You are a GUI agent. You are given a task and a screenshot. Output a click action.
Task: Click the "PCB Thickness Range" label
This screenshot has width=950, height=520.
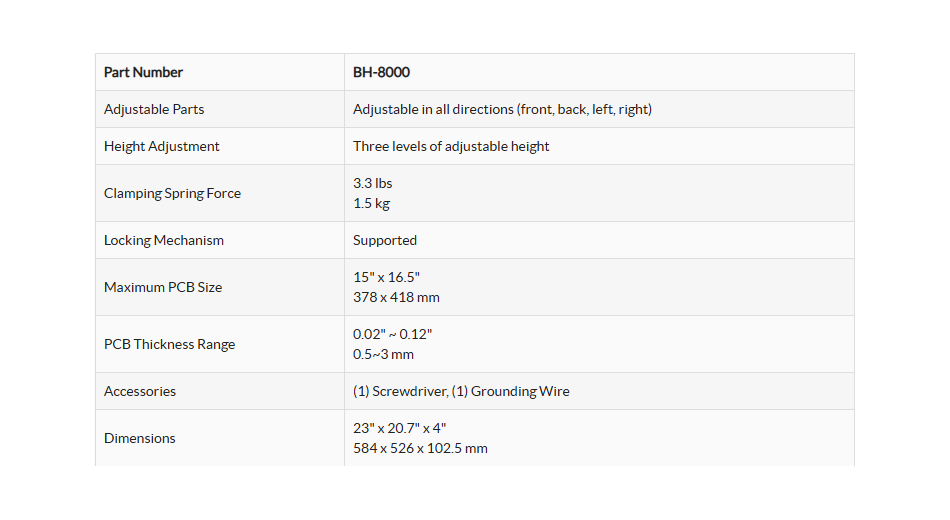click(x=169, y=344)
